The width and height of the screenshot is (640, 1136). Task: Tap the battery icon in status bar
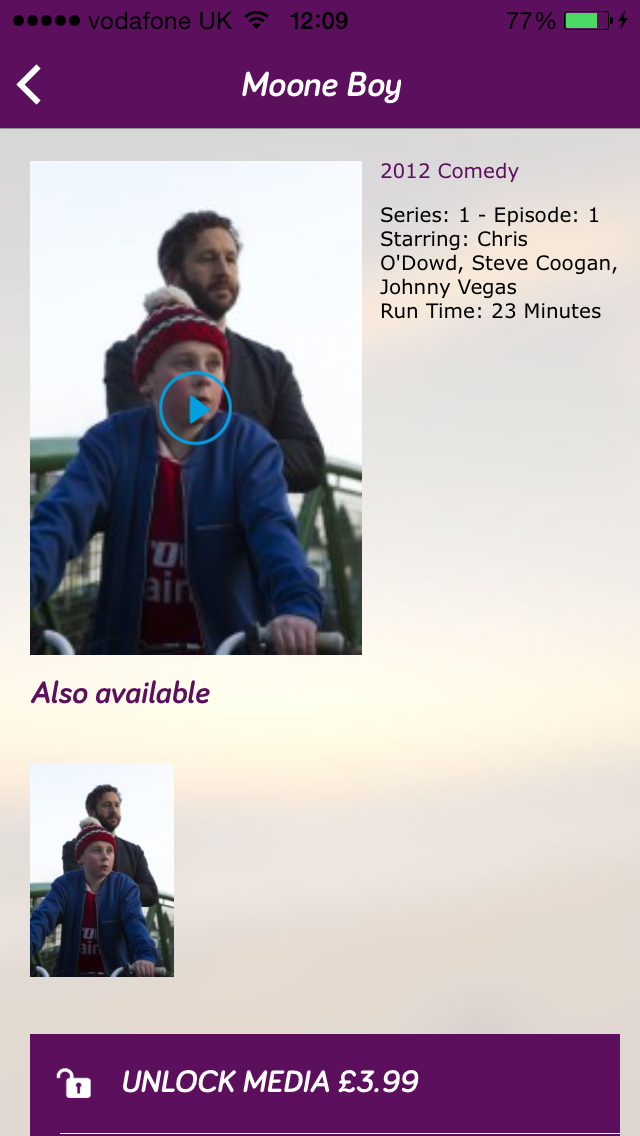pyautogui.click(x=588, y=20)
